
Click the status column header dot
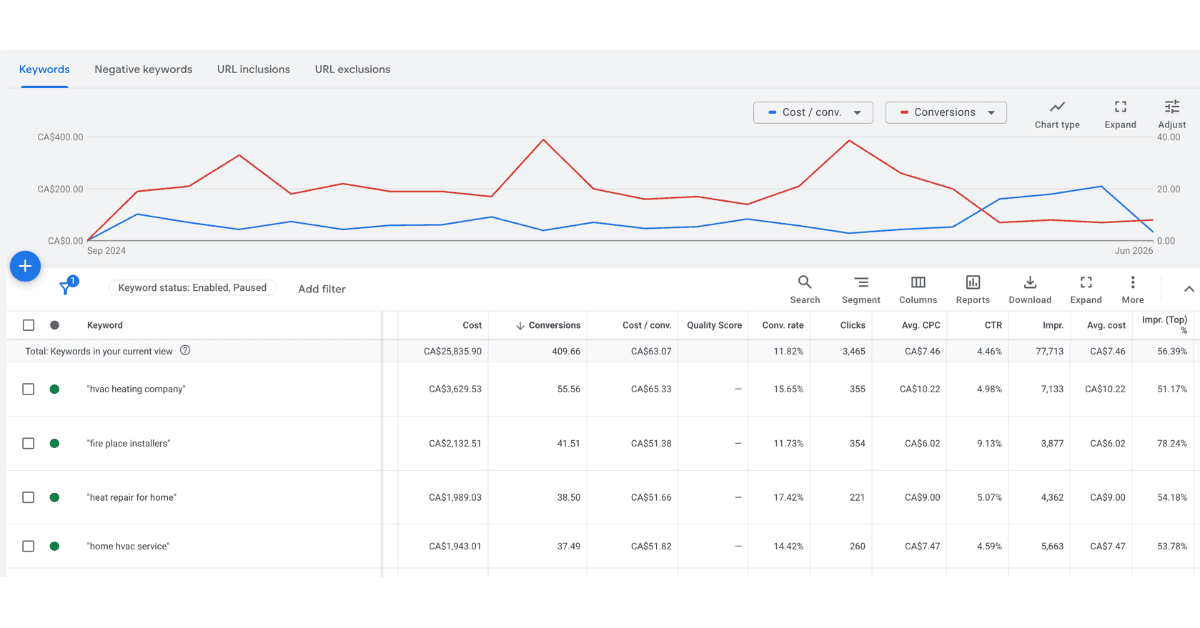(54, 325)
